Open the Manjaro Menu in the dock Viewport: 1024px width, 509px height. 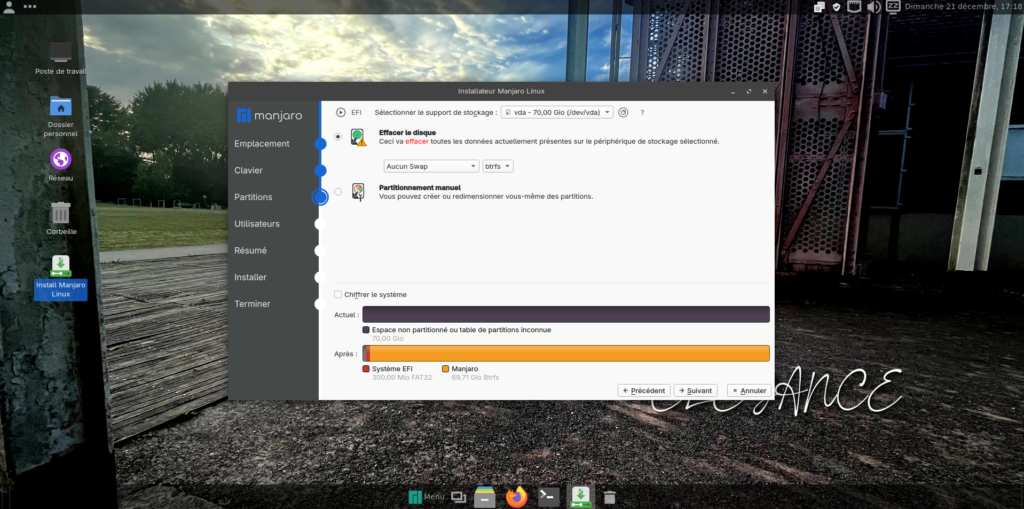(x=426, y=497)
